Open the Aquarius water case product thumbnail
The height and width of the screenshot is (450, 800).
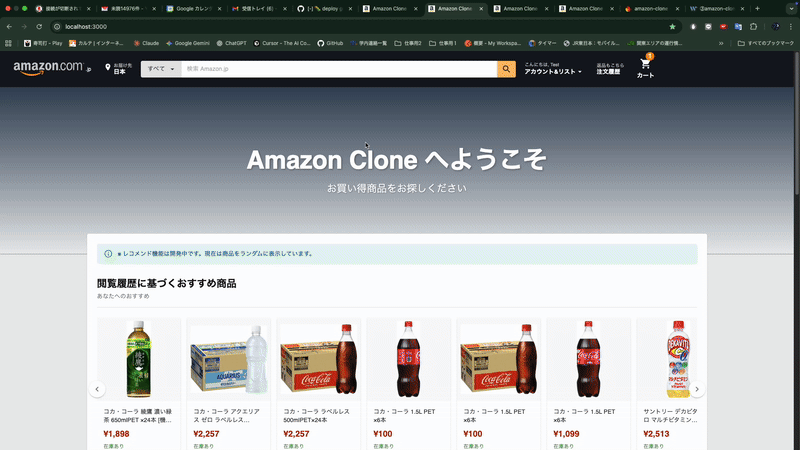coord(229,360)
